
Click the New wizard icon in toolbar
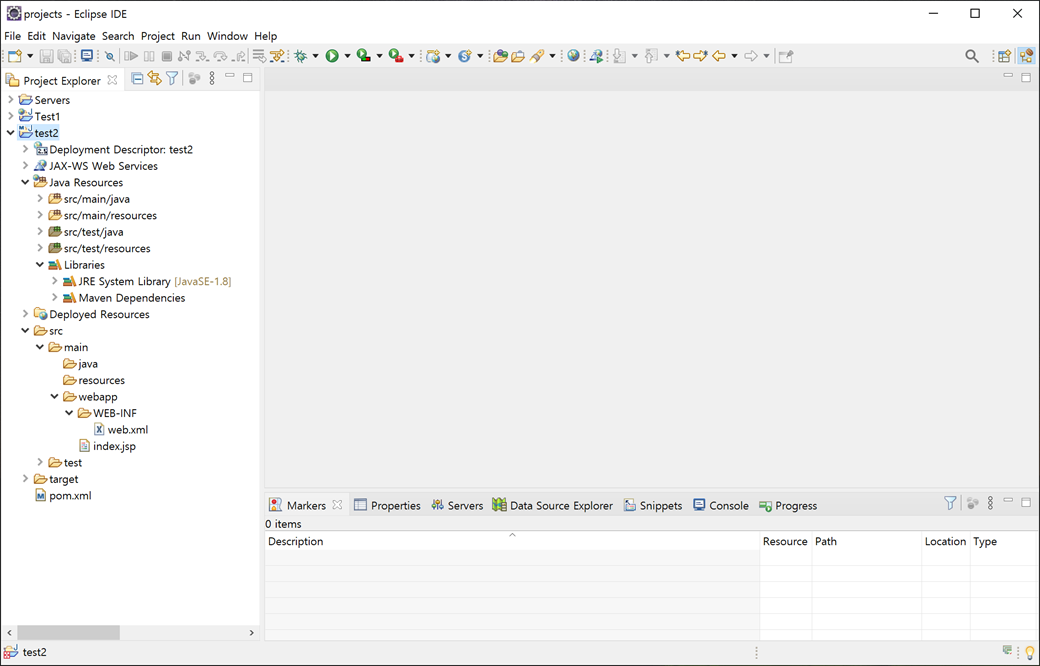15,56
